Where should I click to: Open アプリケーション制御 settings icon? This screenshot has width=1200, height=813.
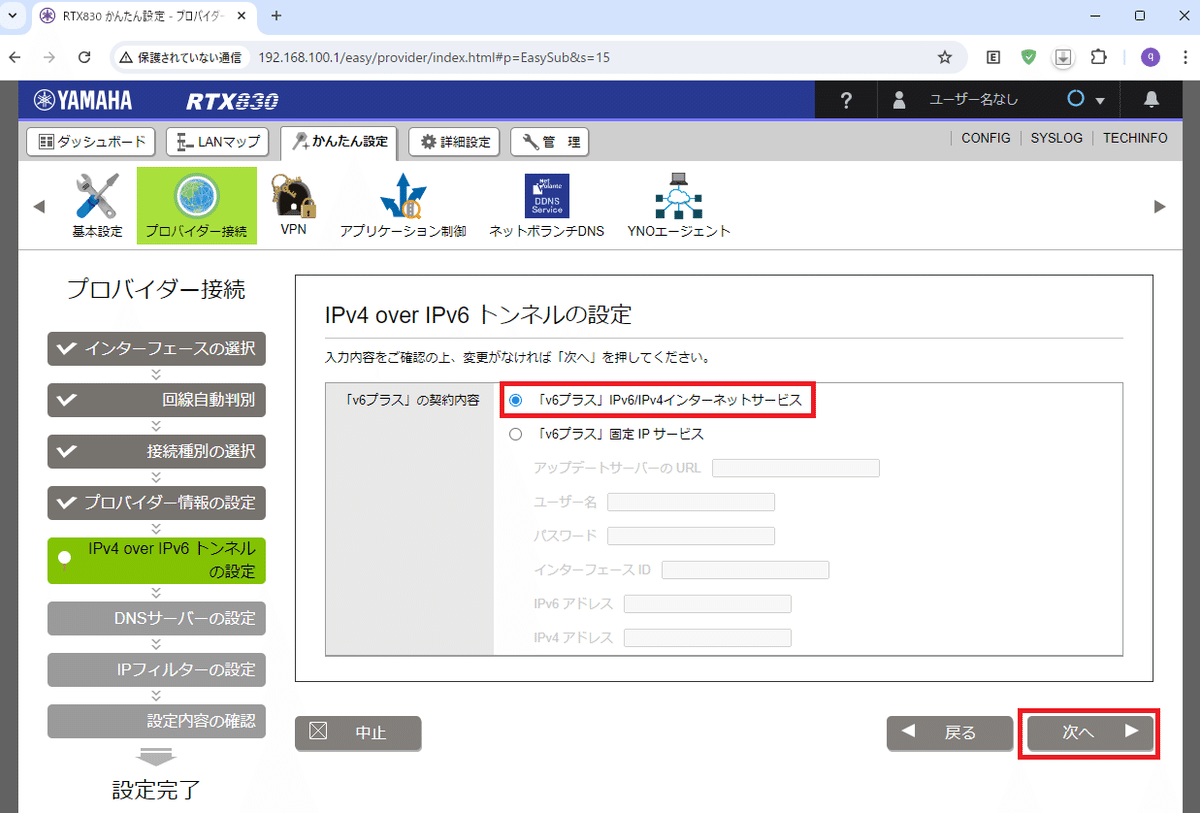pyautogui.click(x=403, y=196)
